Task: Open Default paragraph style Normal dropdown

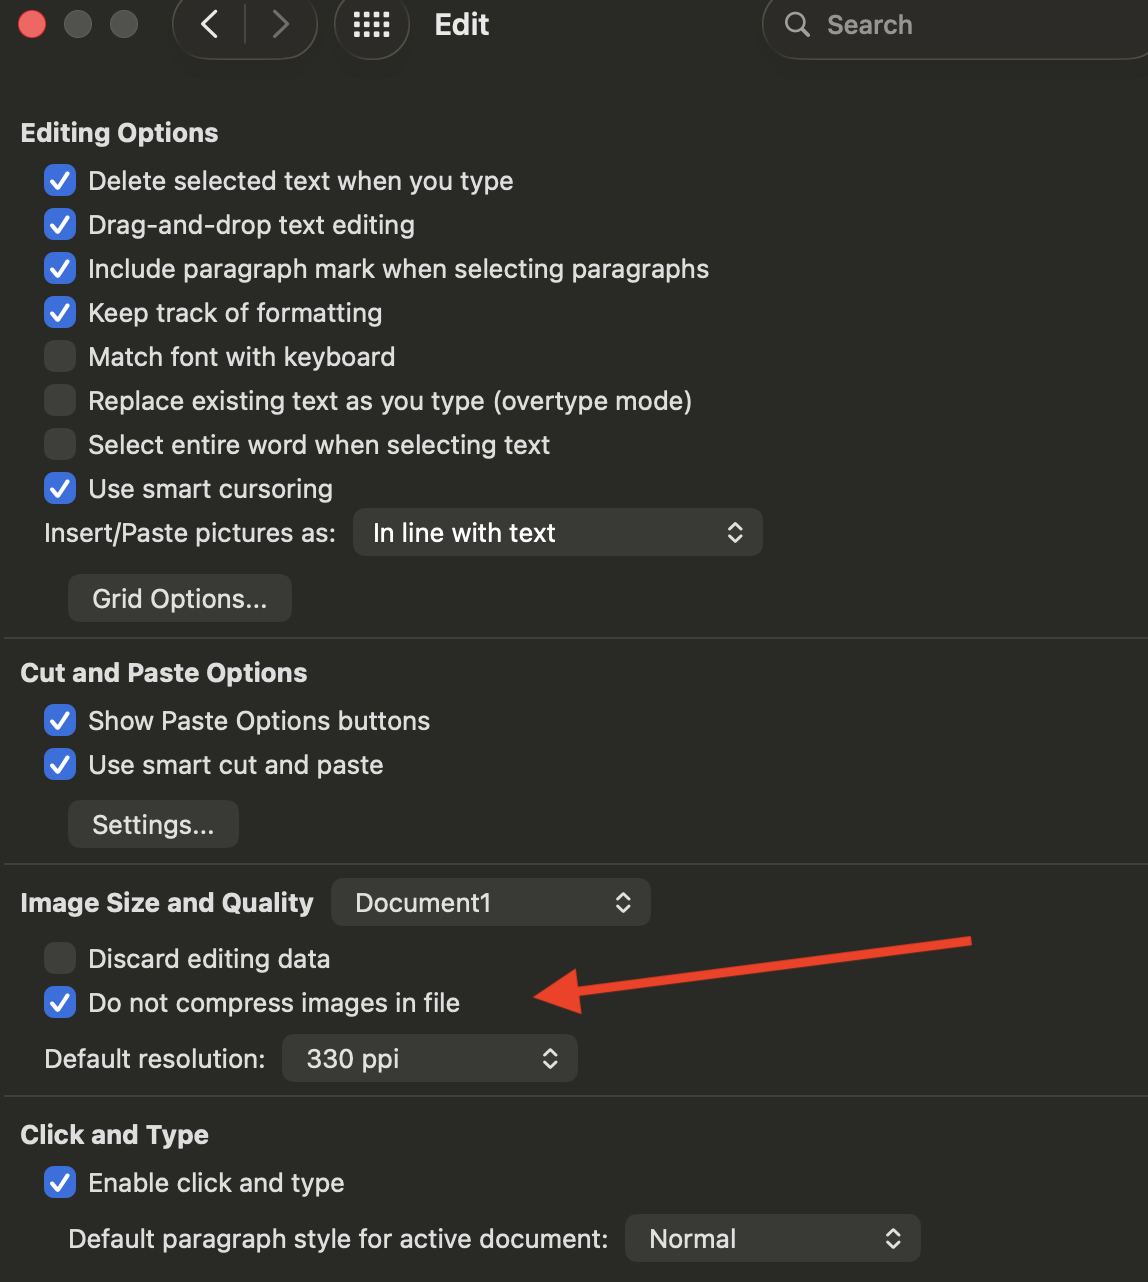Action: click(x=772, y=1239)
